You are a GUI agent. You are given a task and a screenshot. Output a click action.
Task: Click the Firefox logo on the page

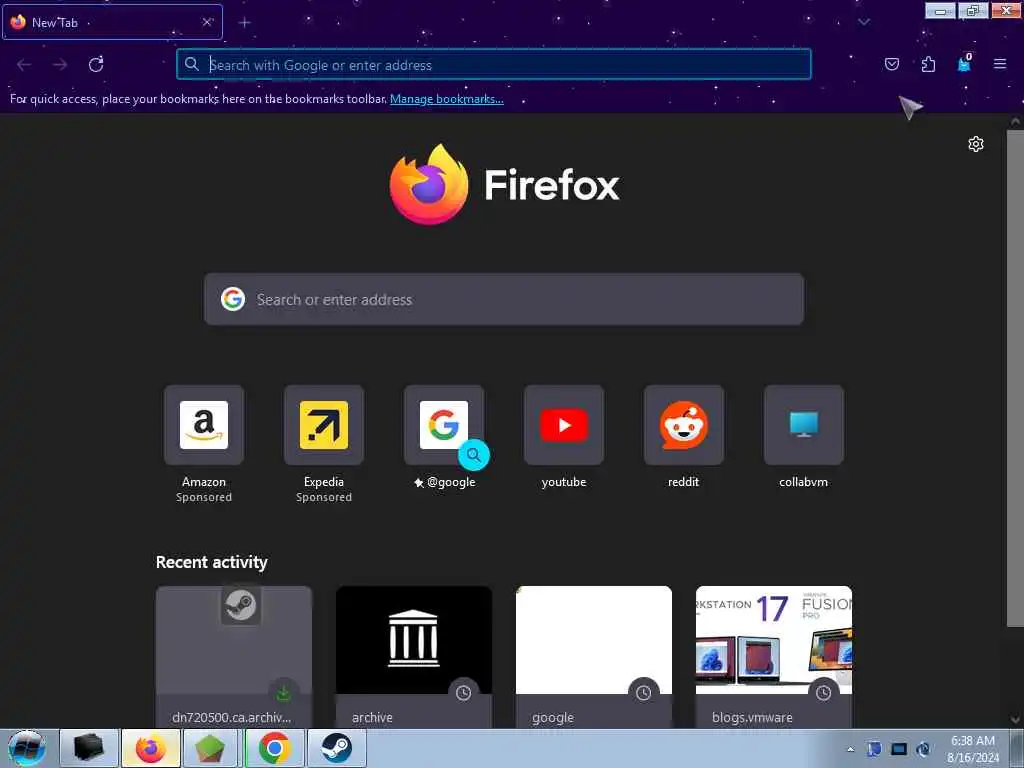(x=504, y=185)
